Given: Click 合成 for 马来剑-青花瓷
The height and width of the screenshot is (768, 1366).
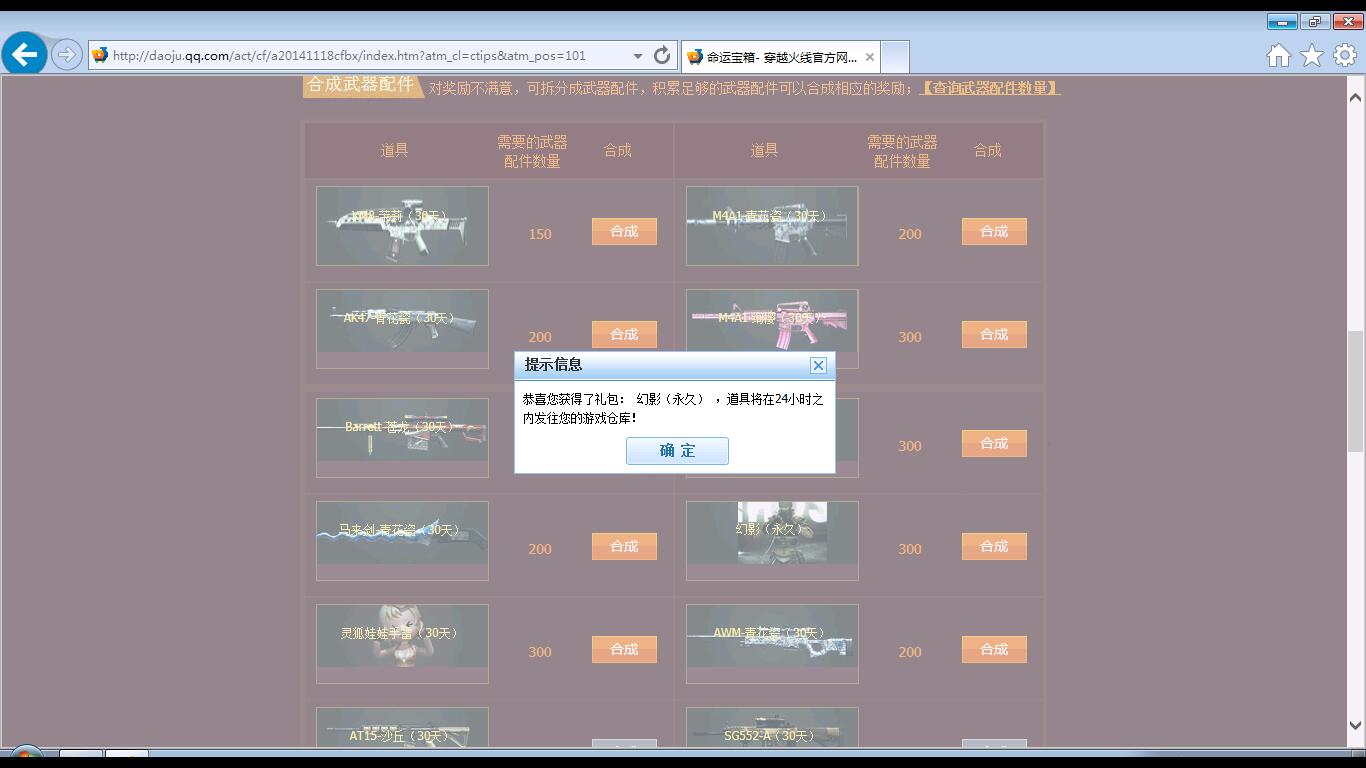Looking at the screenshot, I should pyautogui.click(x=624, y=546).
